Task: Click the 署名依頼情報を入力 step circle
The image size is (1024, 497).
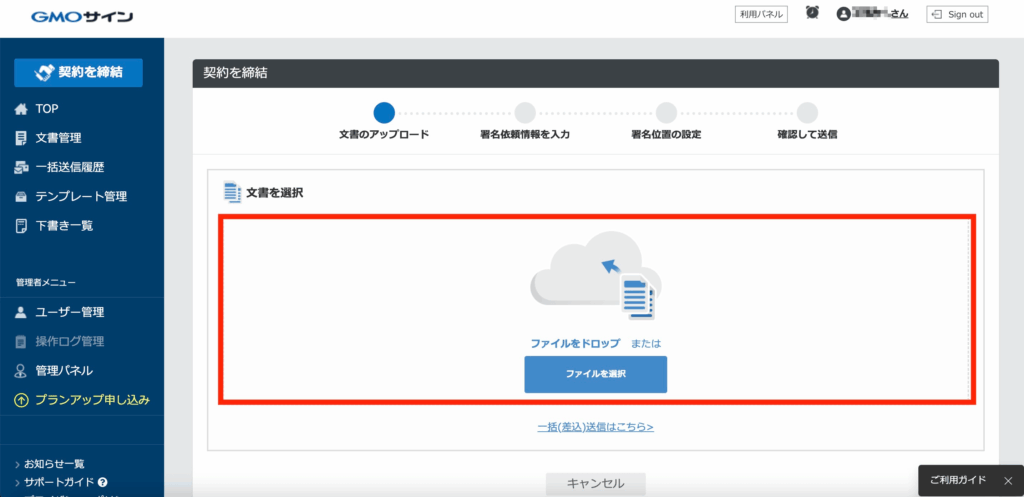Action: 525,113
